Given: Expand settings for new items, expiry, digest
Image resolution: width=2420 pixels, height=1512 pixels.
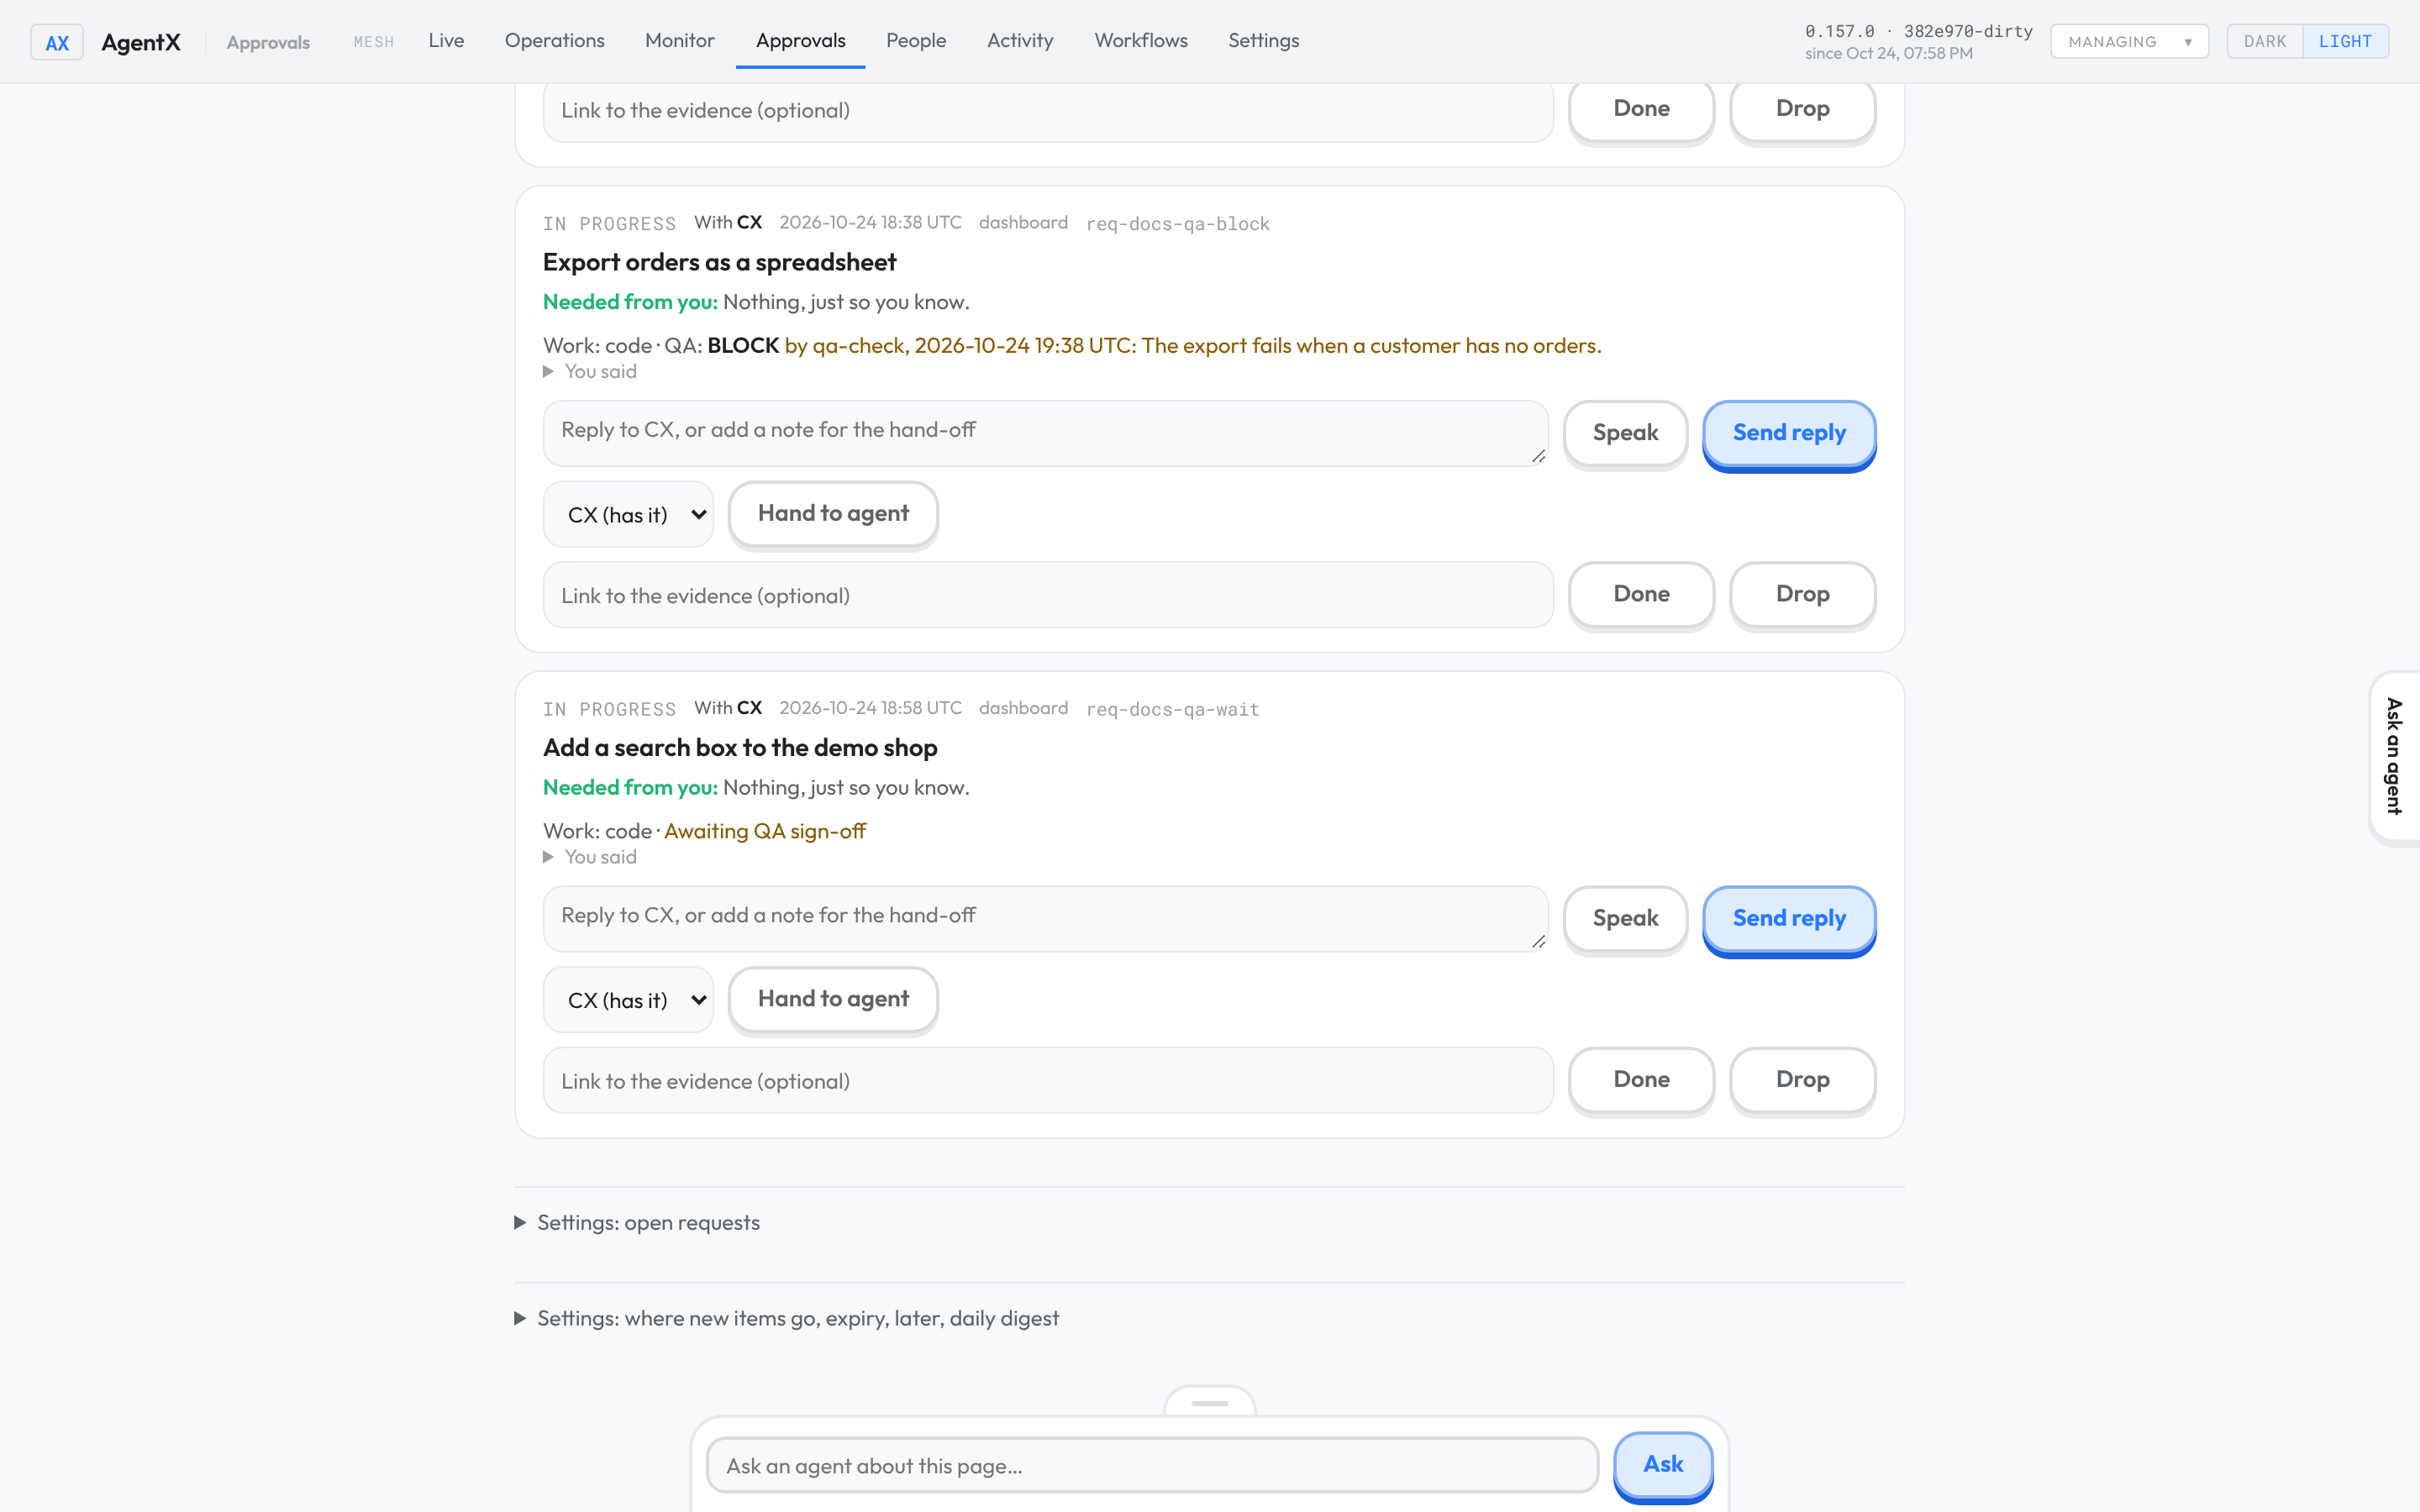Looking at the screenshot, I should point(786,1319).
